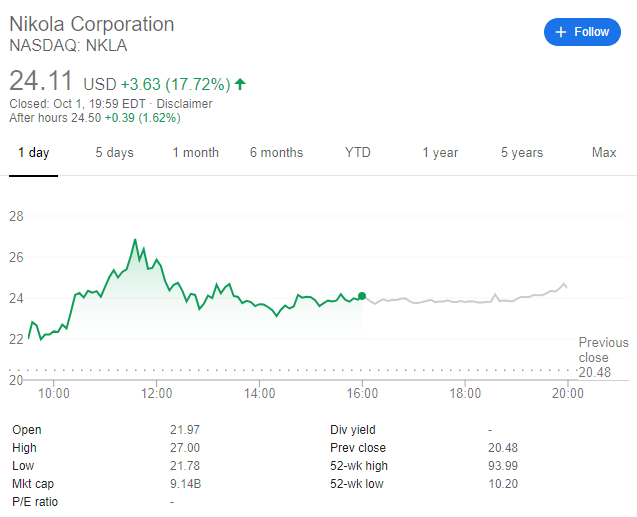
Task: Click the 52-wk high value 93.99
Action: (x=503, y=466)
